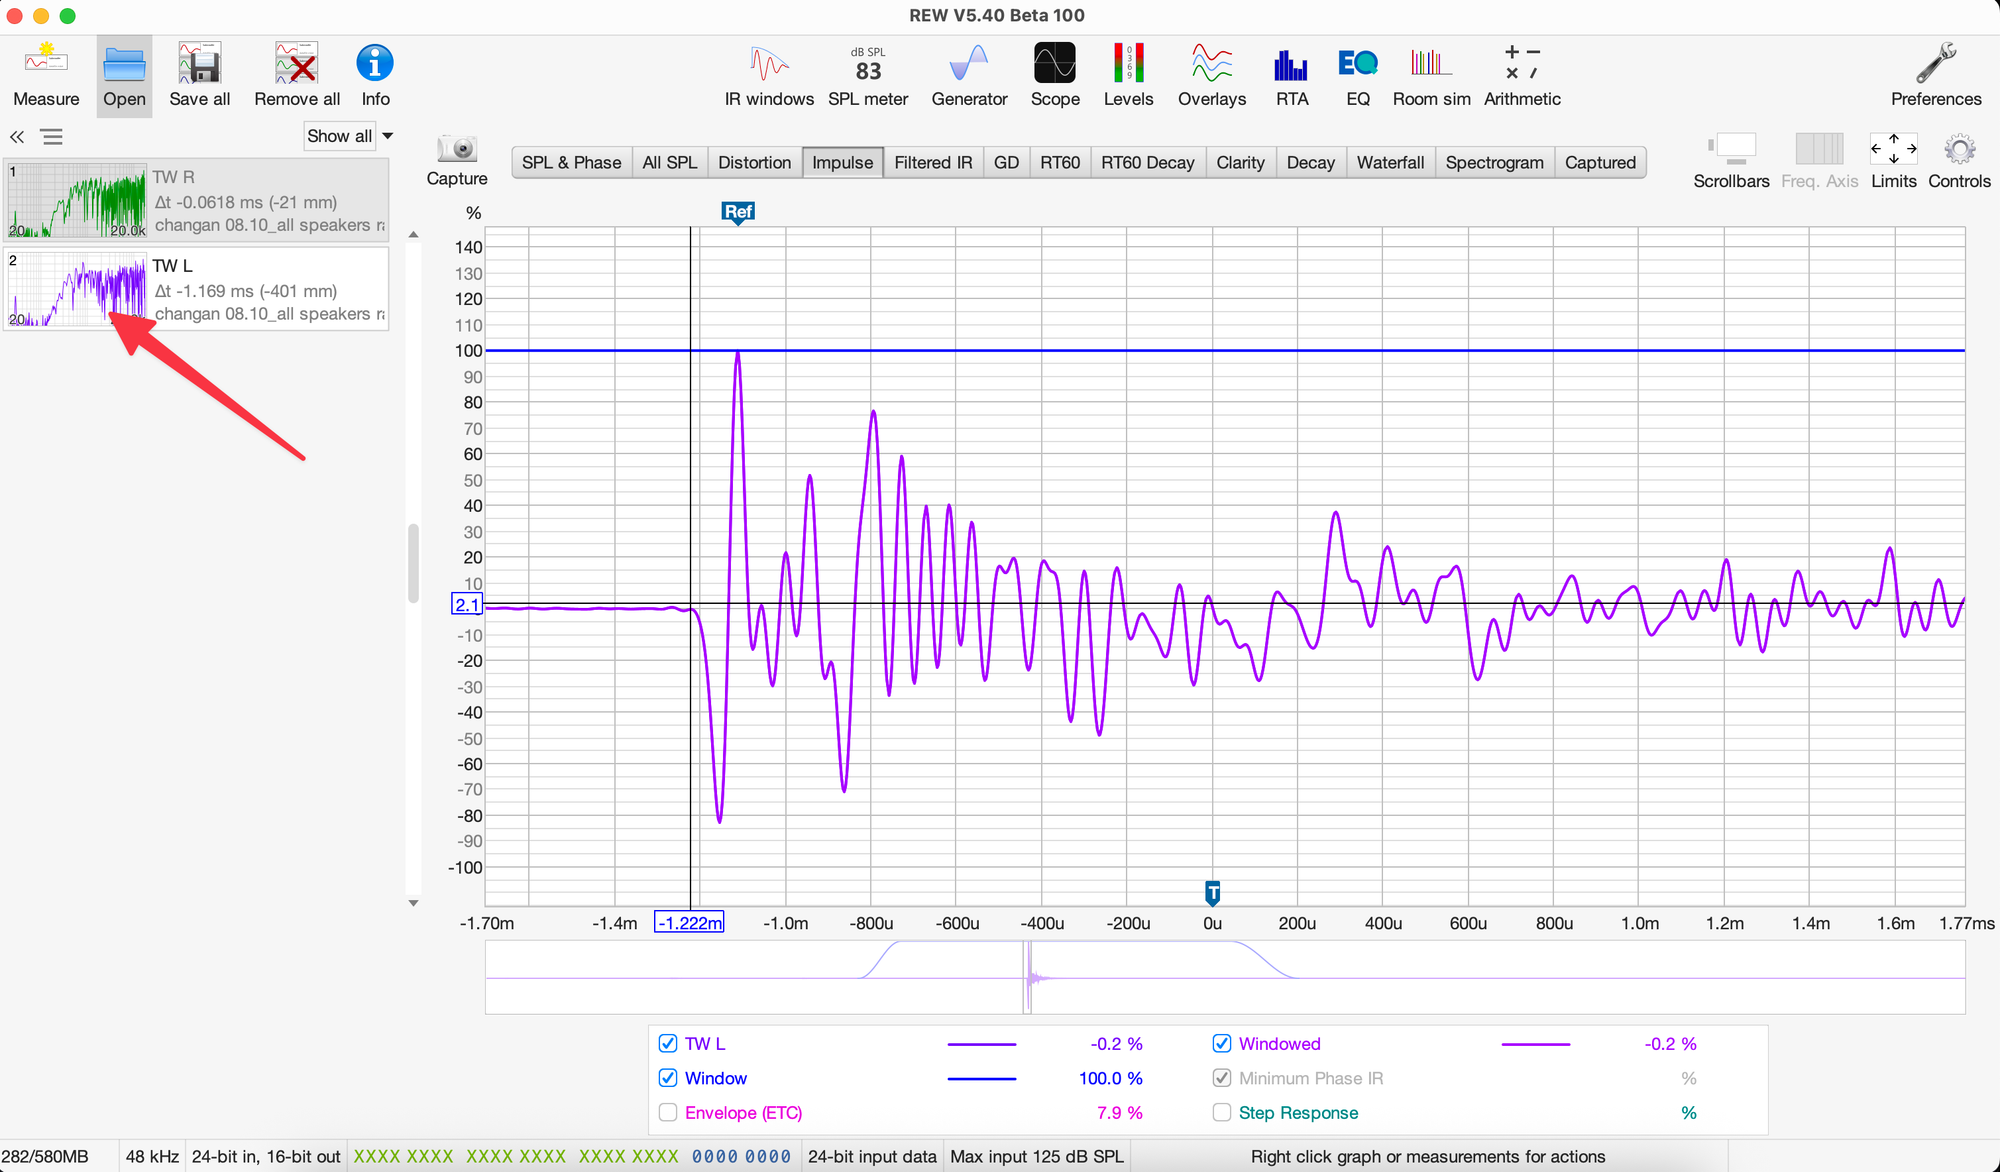
Task: Click the Capture camera icon
Action: [x=457, y=150]
